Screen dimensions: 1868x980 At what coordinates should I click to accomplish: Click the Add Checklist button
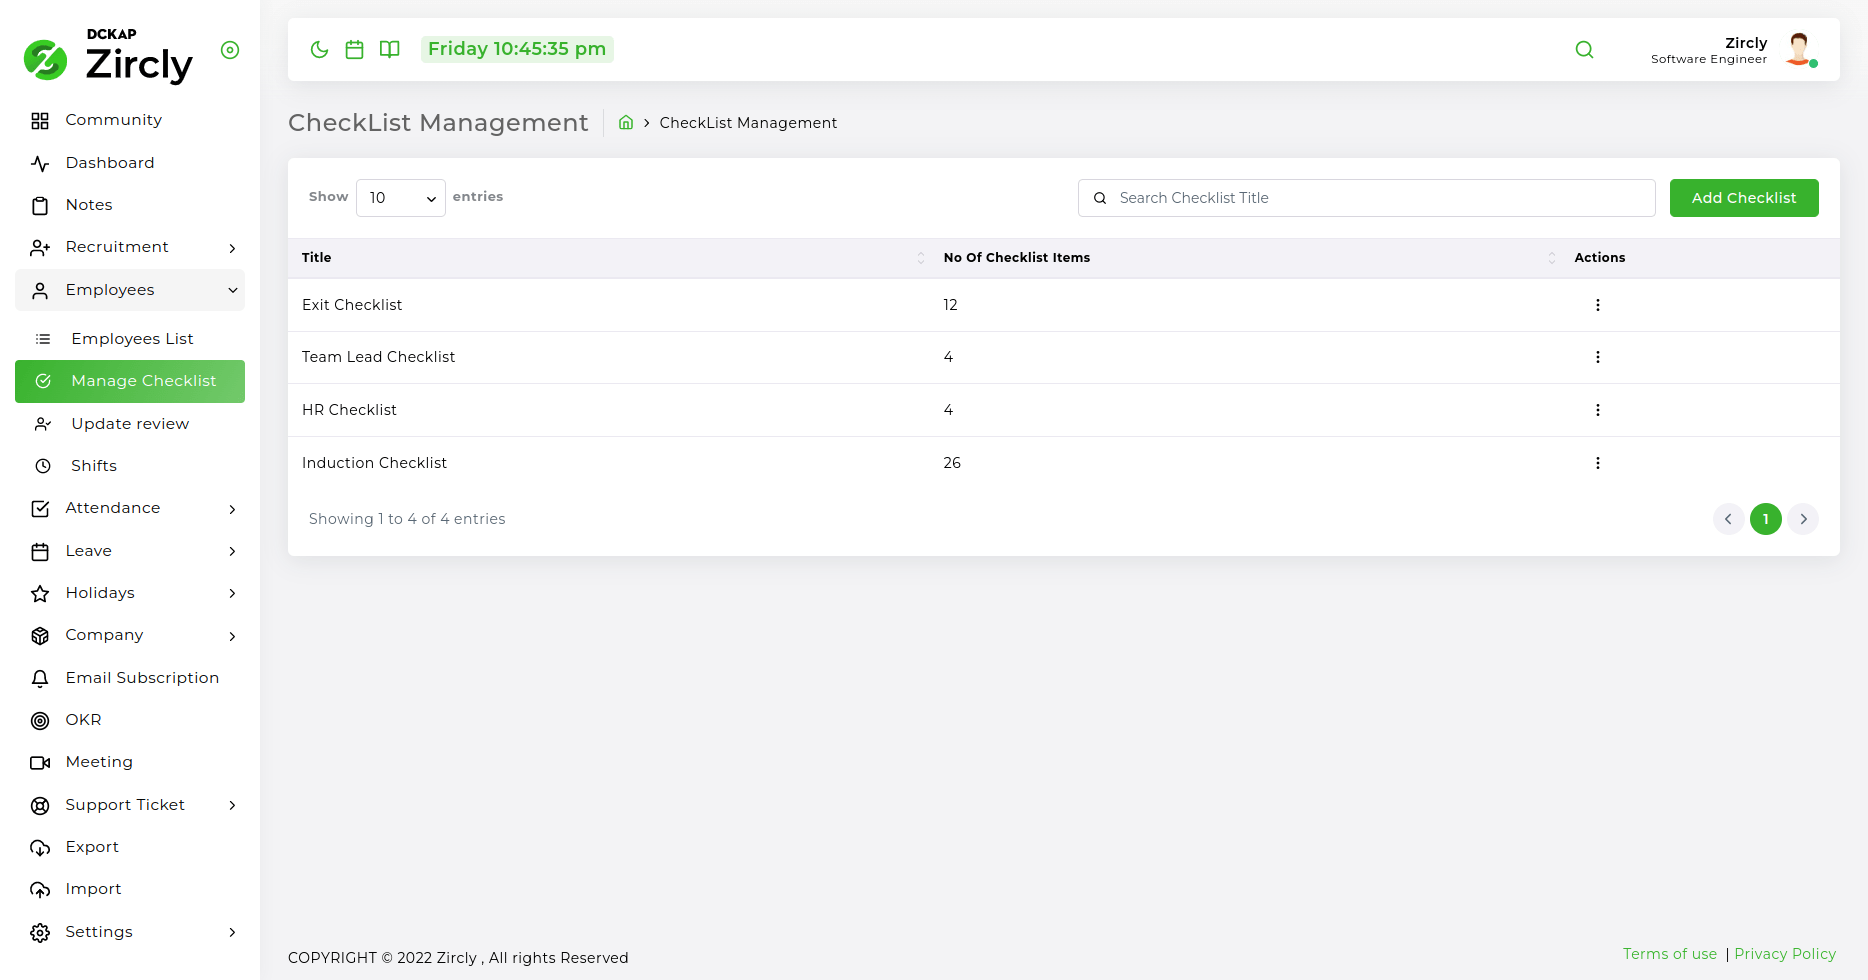click(x=1743, y=198)
